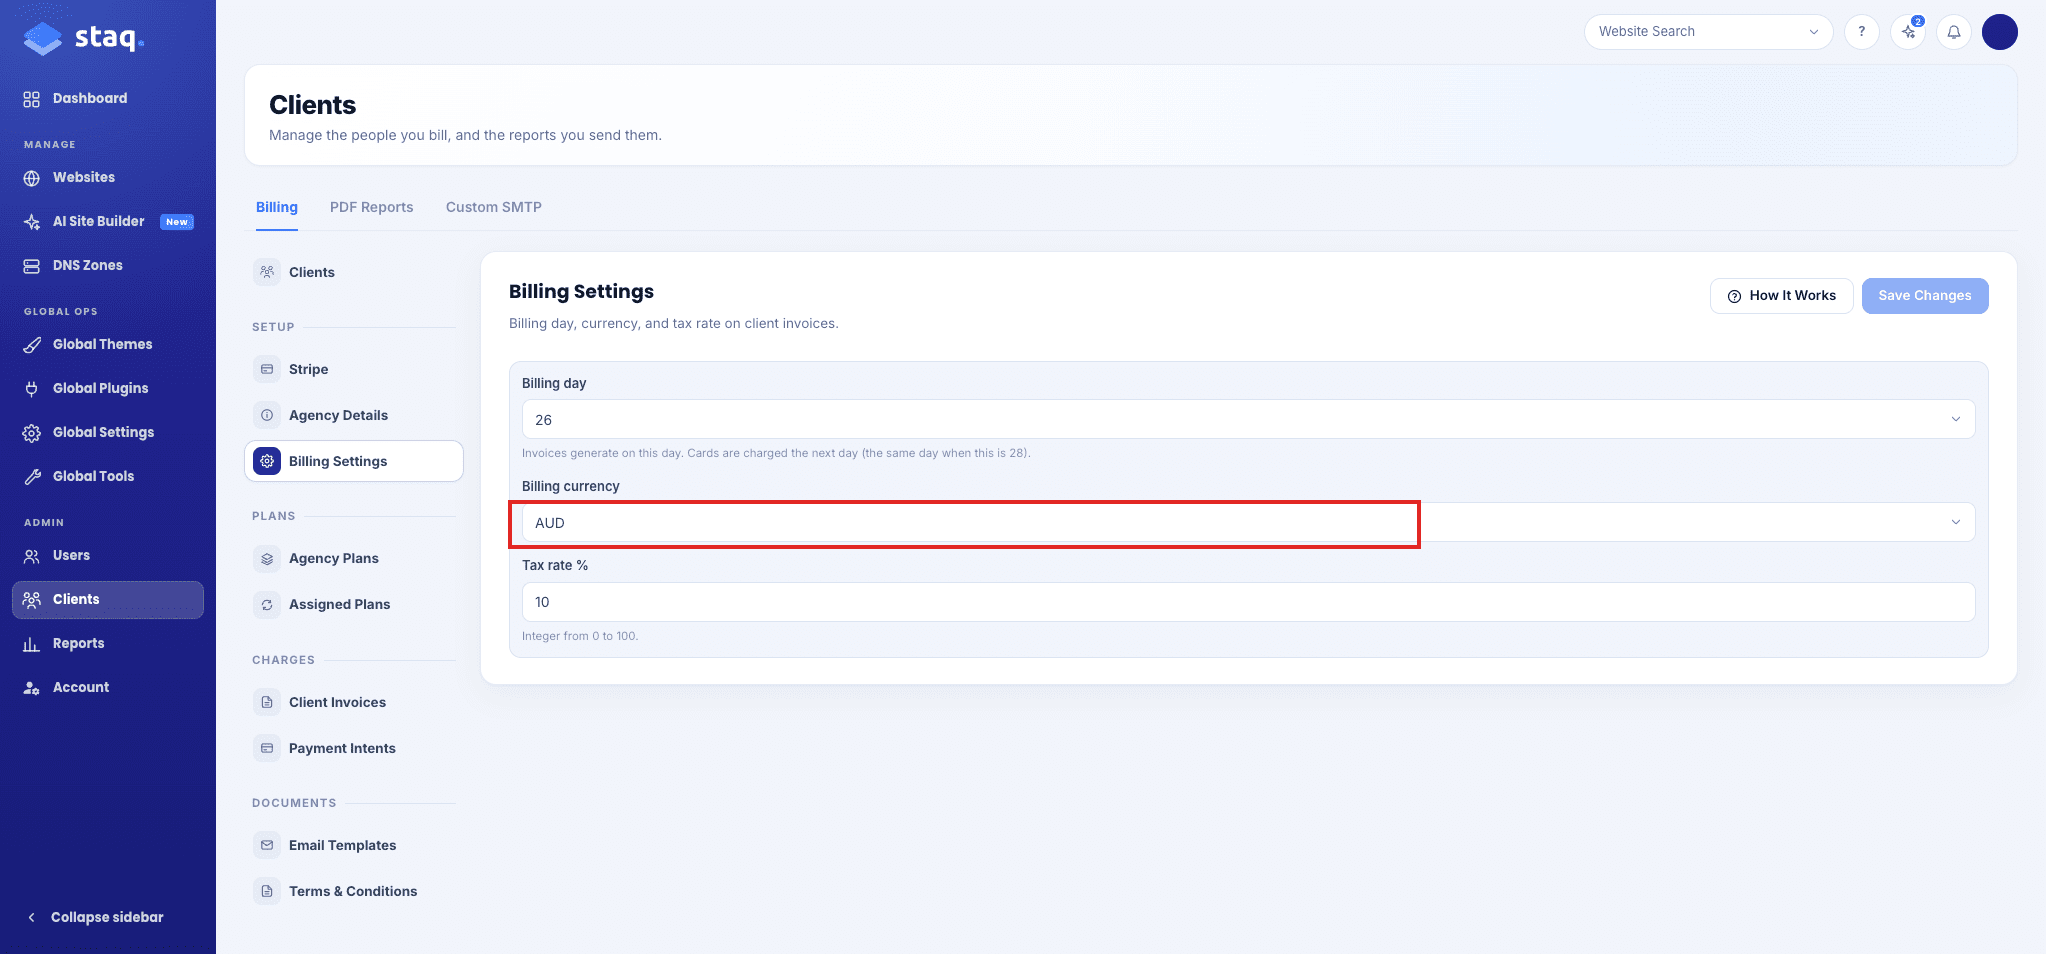The image size is (2046, 954).
Task: Open DNS Zones
Action: point(108,265)
